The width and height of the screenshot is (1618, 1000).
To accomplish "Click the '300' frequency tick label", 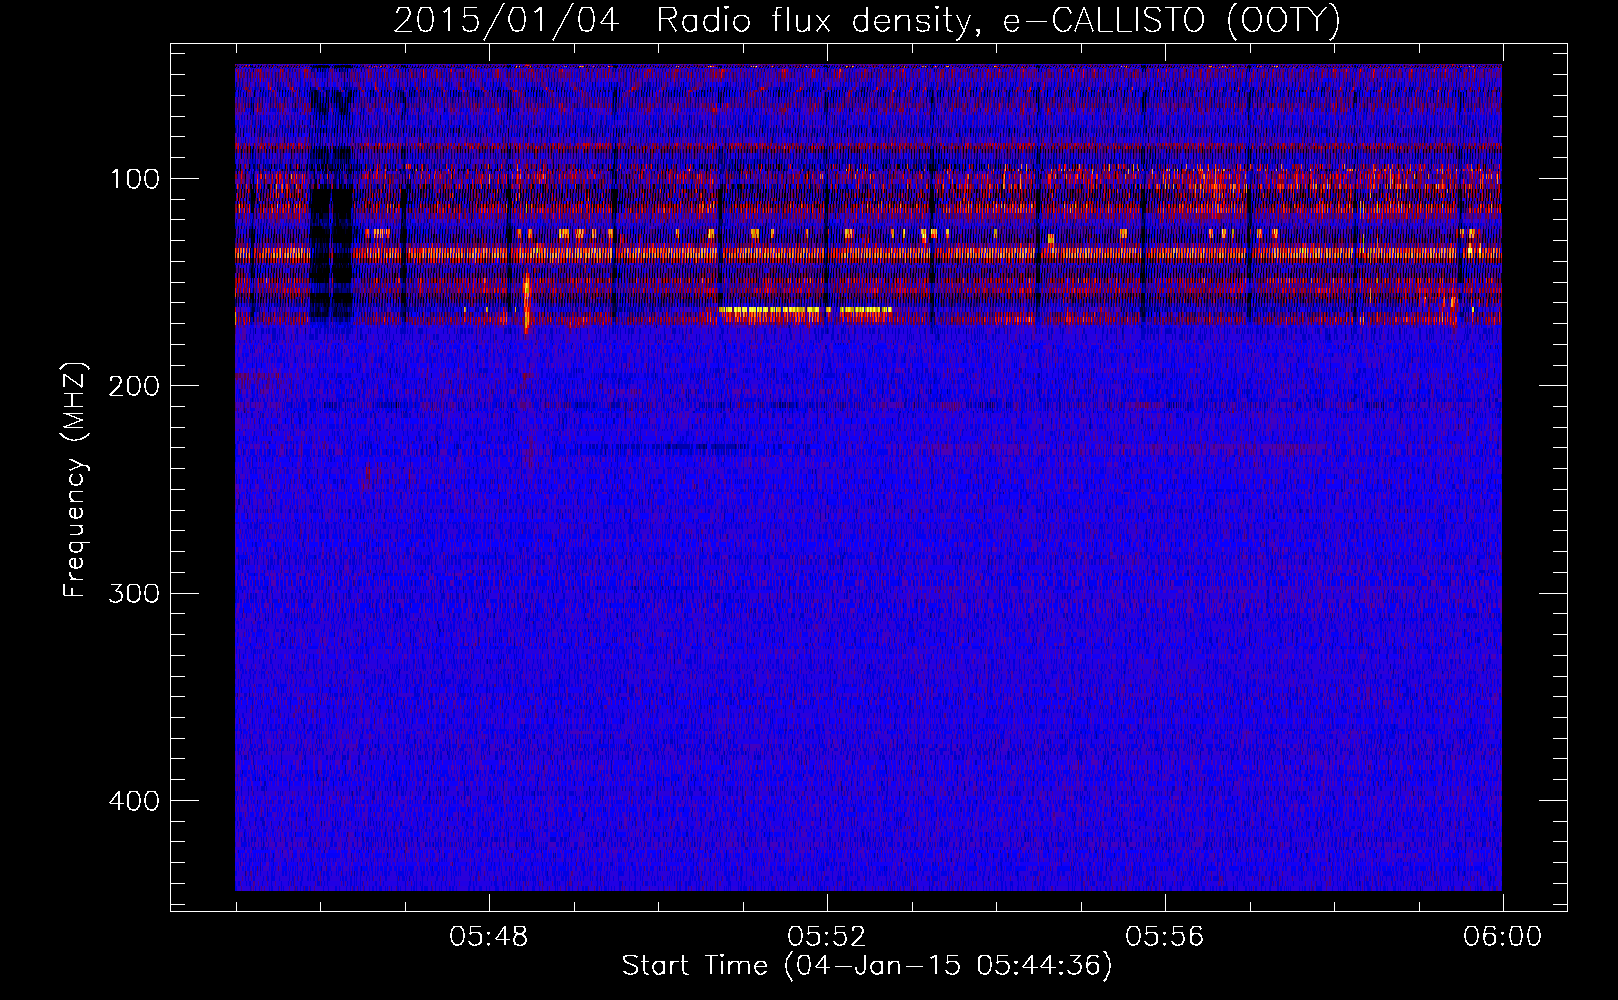I will (x=135, y=593).
